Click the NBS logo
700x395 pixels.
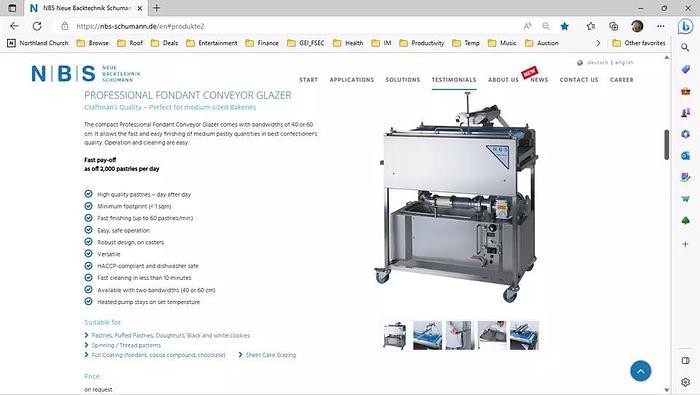[86, 73]
